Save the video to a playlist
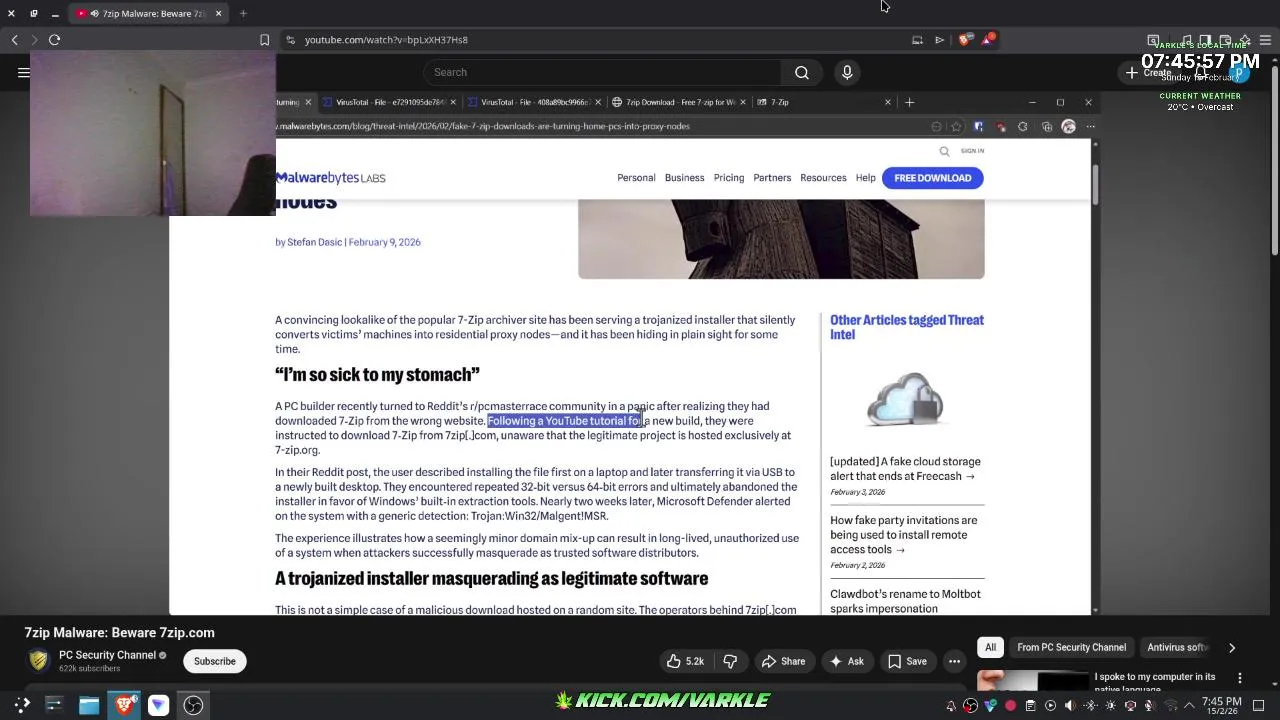This screenshot has height=720, width=1280. coord(907,661)
